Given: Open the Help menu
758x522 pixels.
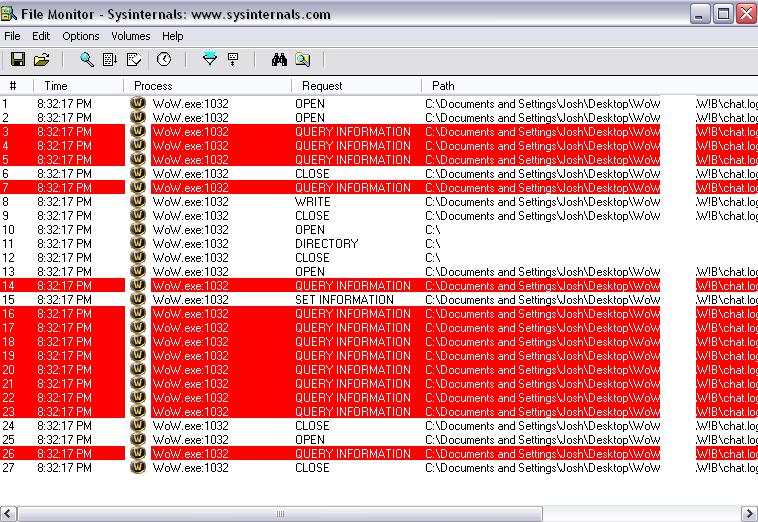Looking at the screenshot, I should [173, 36].
